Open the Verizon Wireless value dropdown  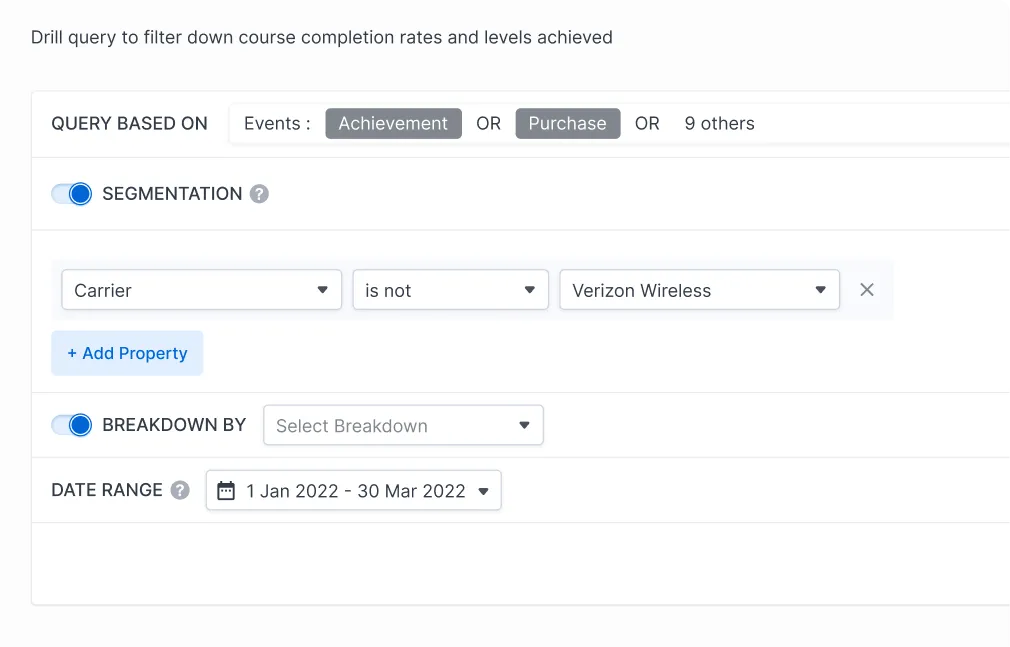pyautogui.click(x=698, y=290)
